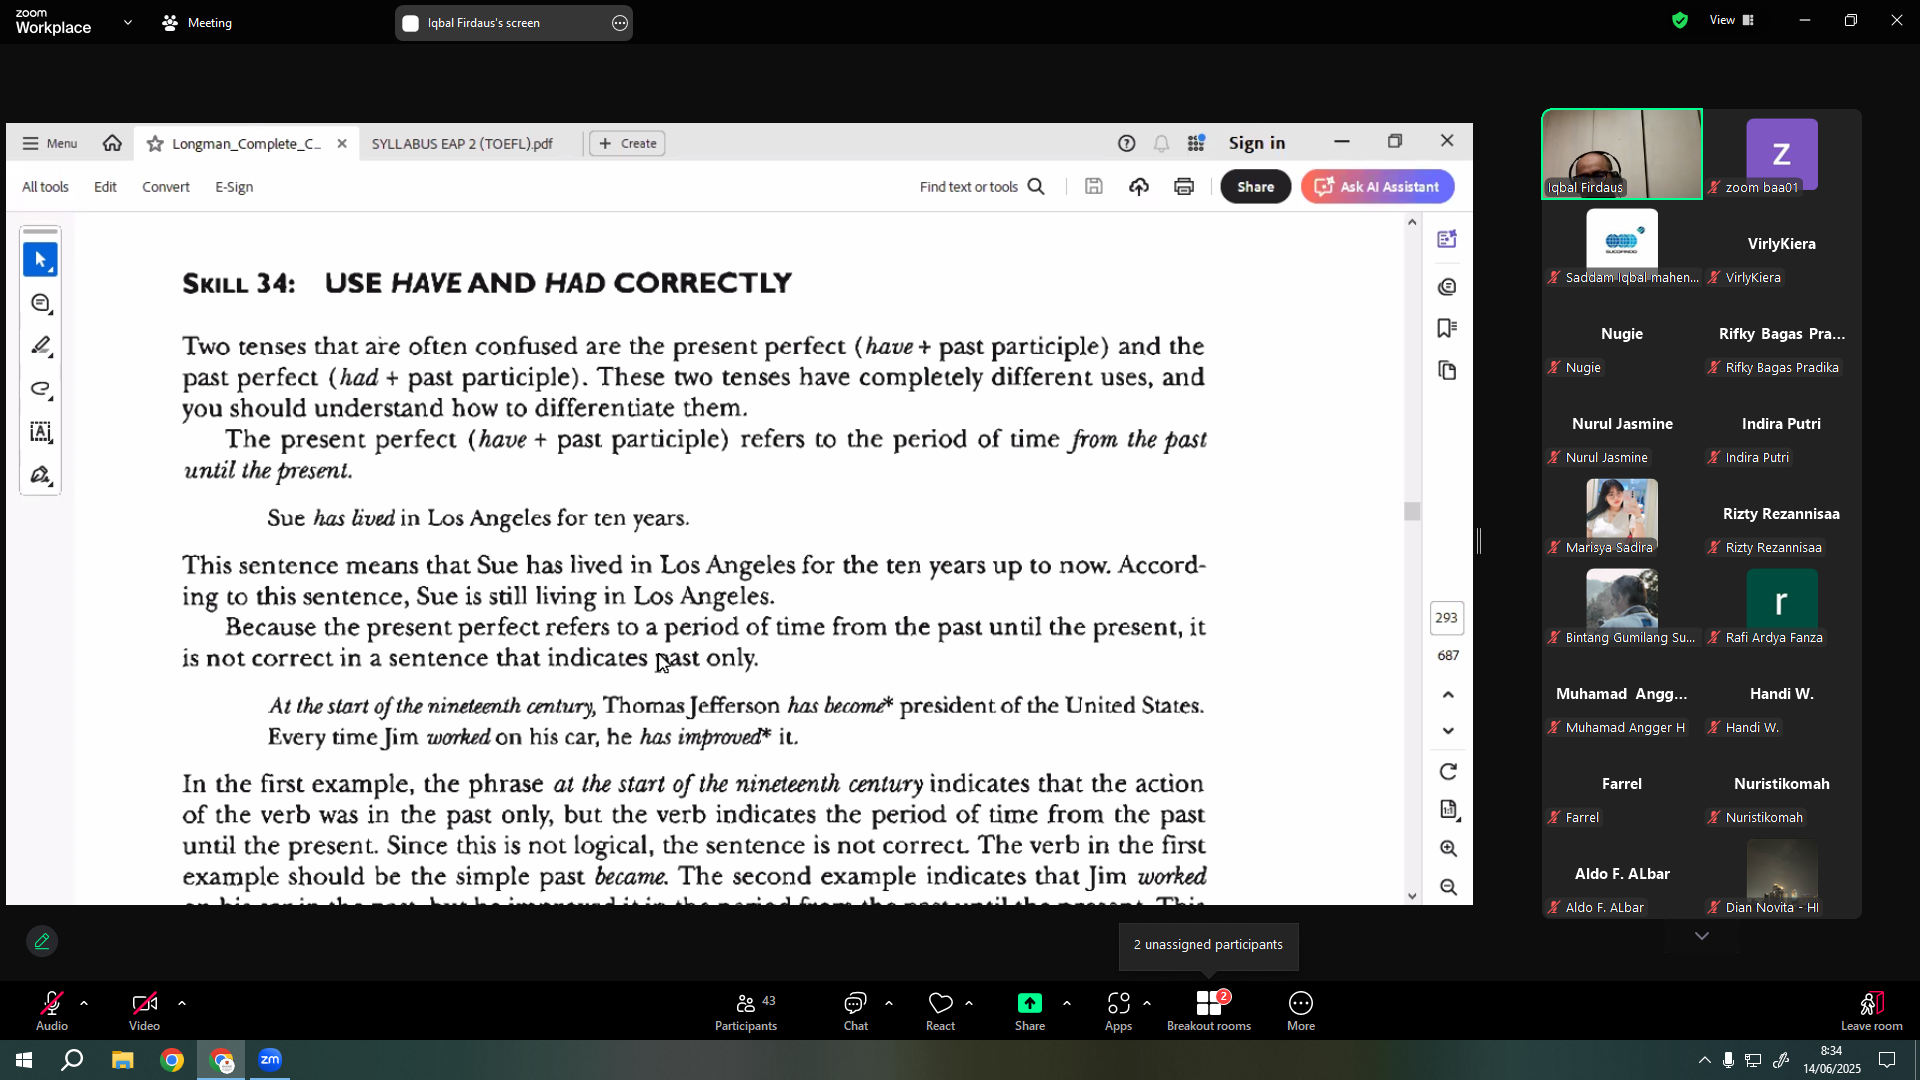Open the page display options icon
1920x1080 pixels.
click(x=1448, y=810)
